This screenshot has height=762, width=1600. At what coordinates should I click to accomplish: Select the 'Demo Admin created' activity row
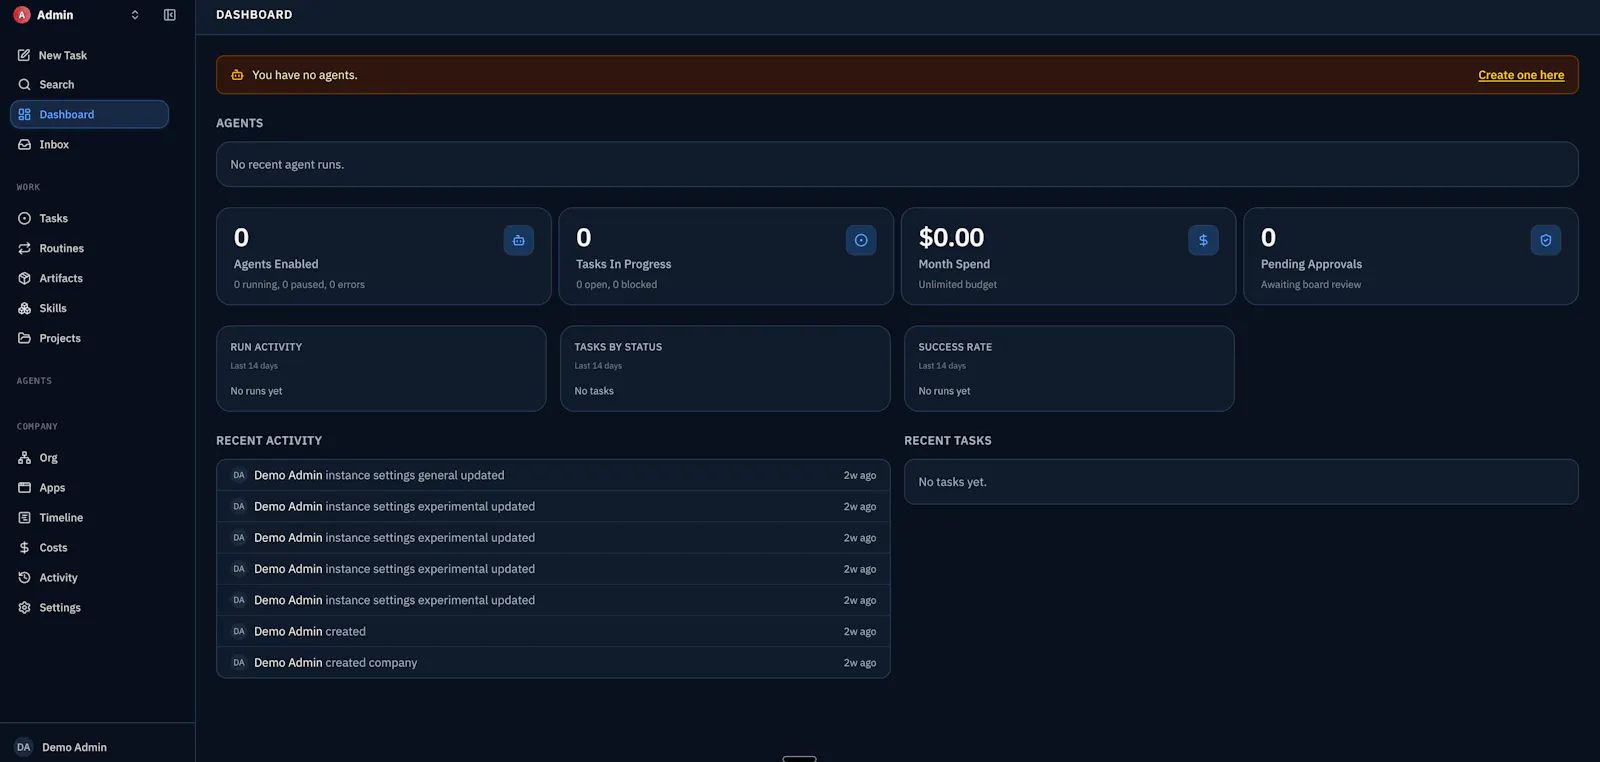click(553, 631)
